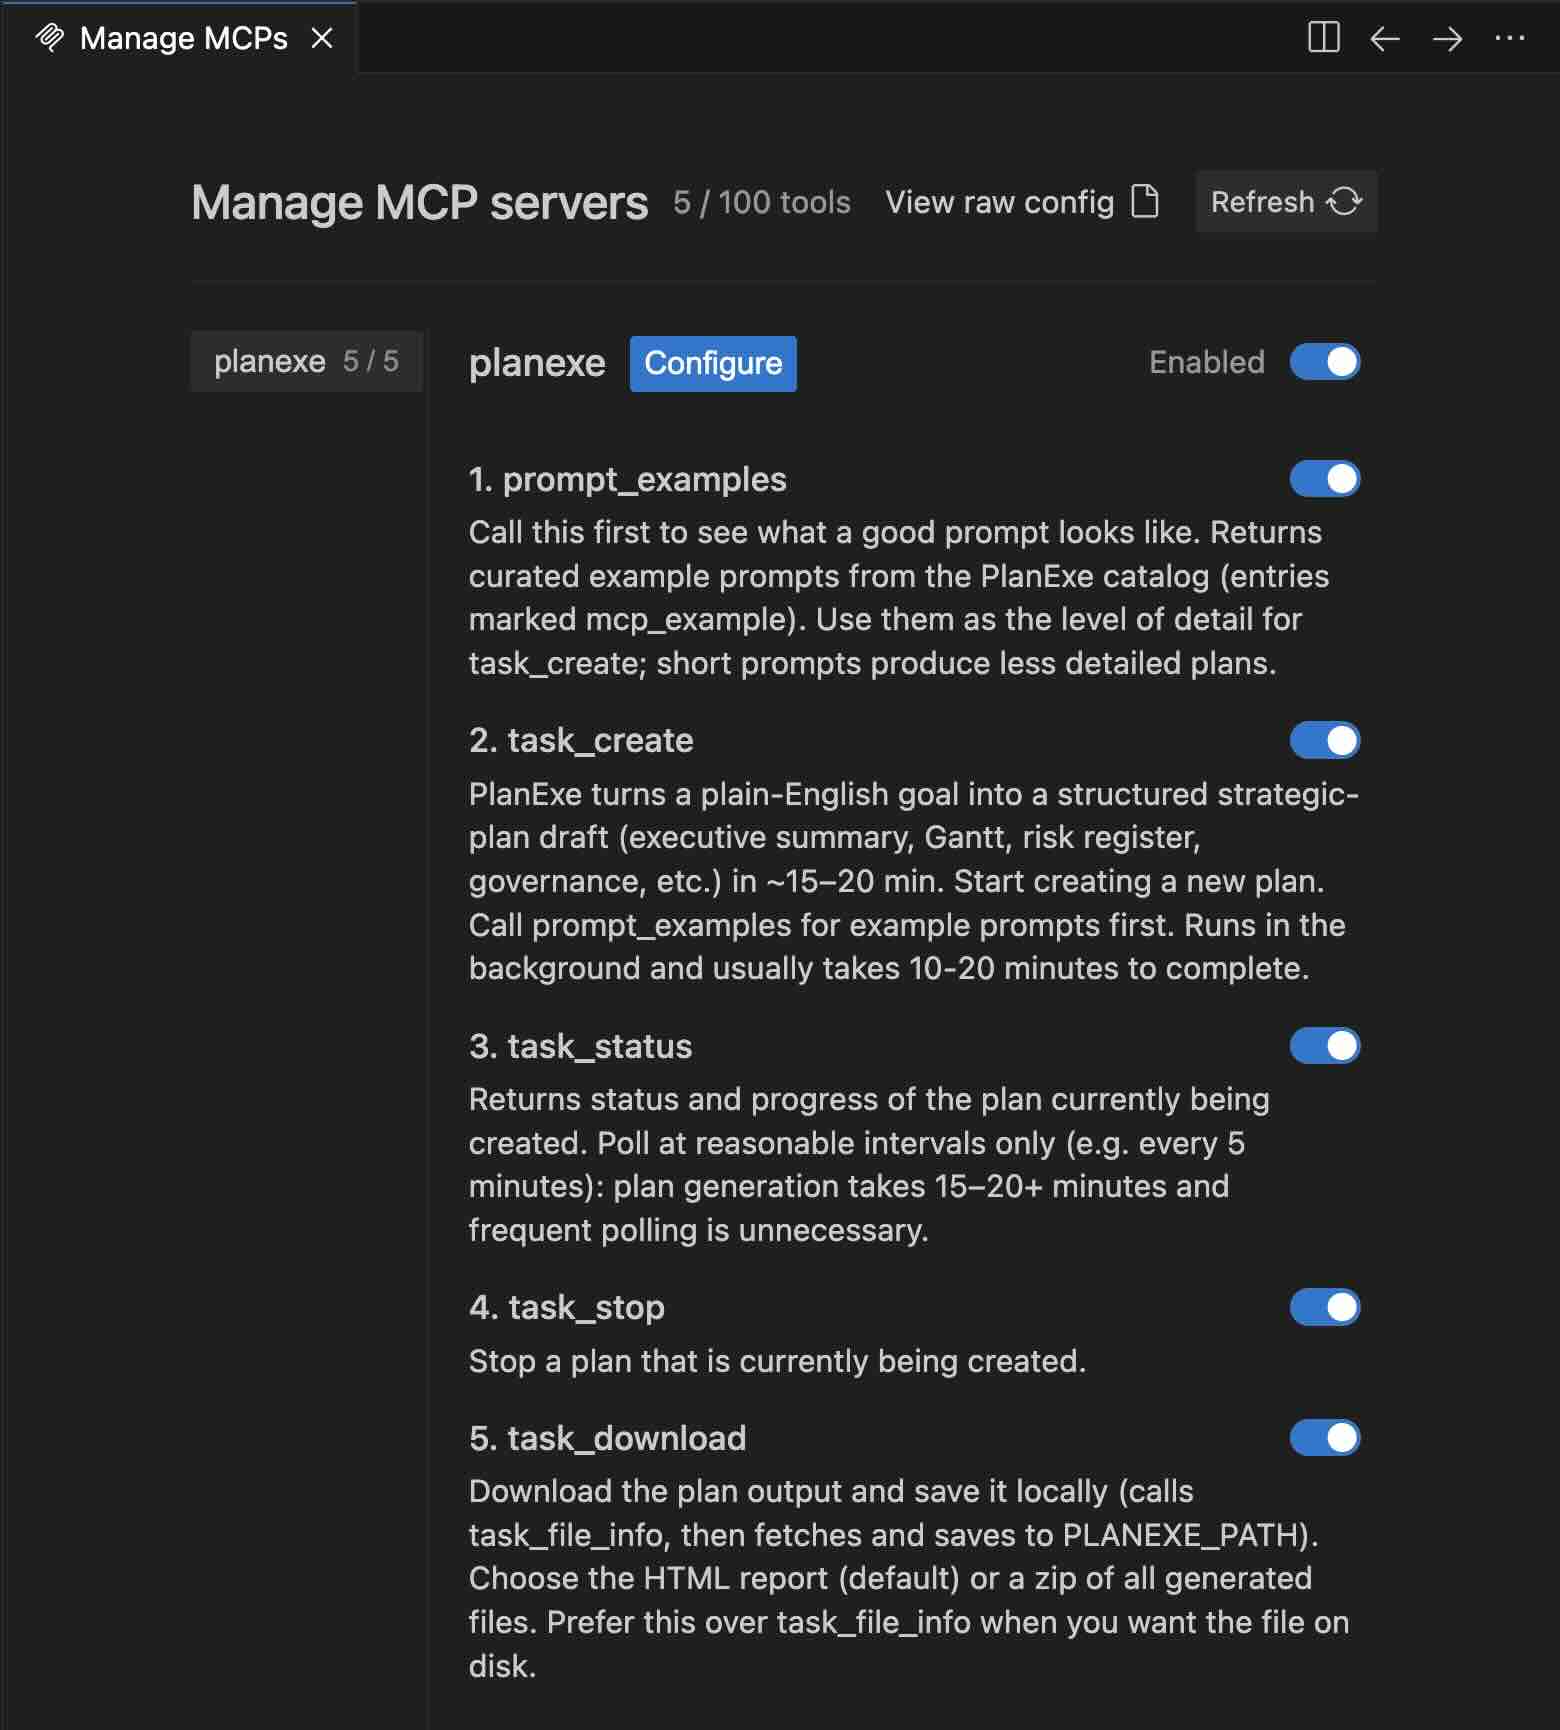Go back with the left arrow icon

[x=1385, y=38]
